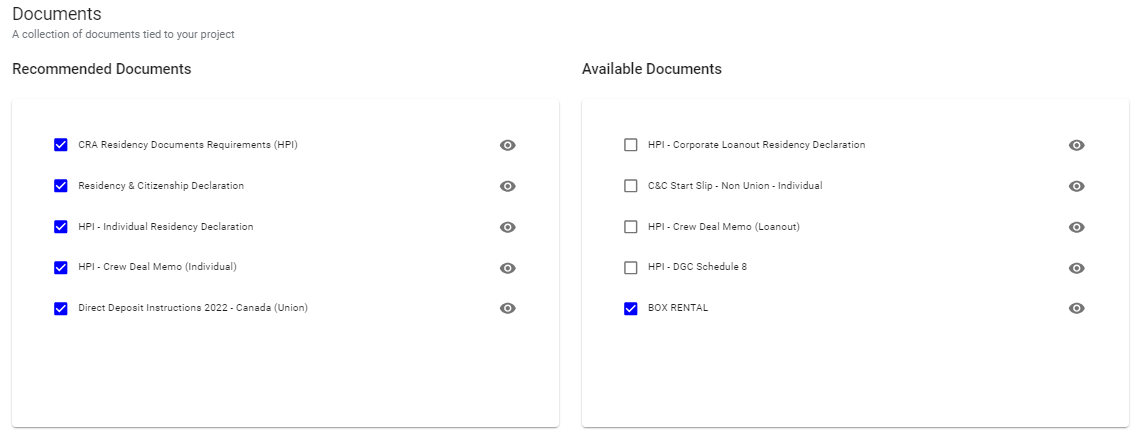Enable the HPI - DGC Schedule 8 checkbox
Viewport: 1141px width, 436px height.
(x=631, y=267)
